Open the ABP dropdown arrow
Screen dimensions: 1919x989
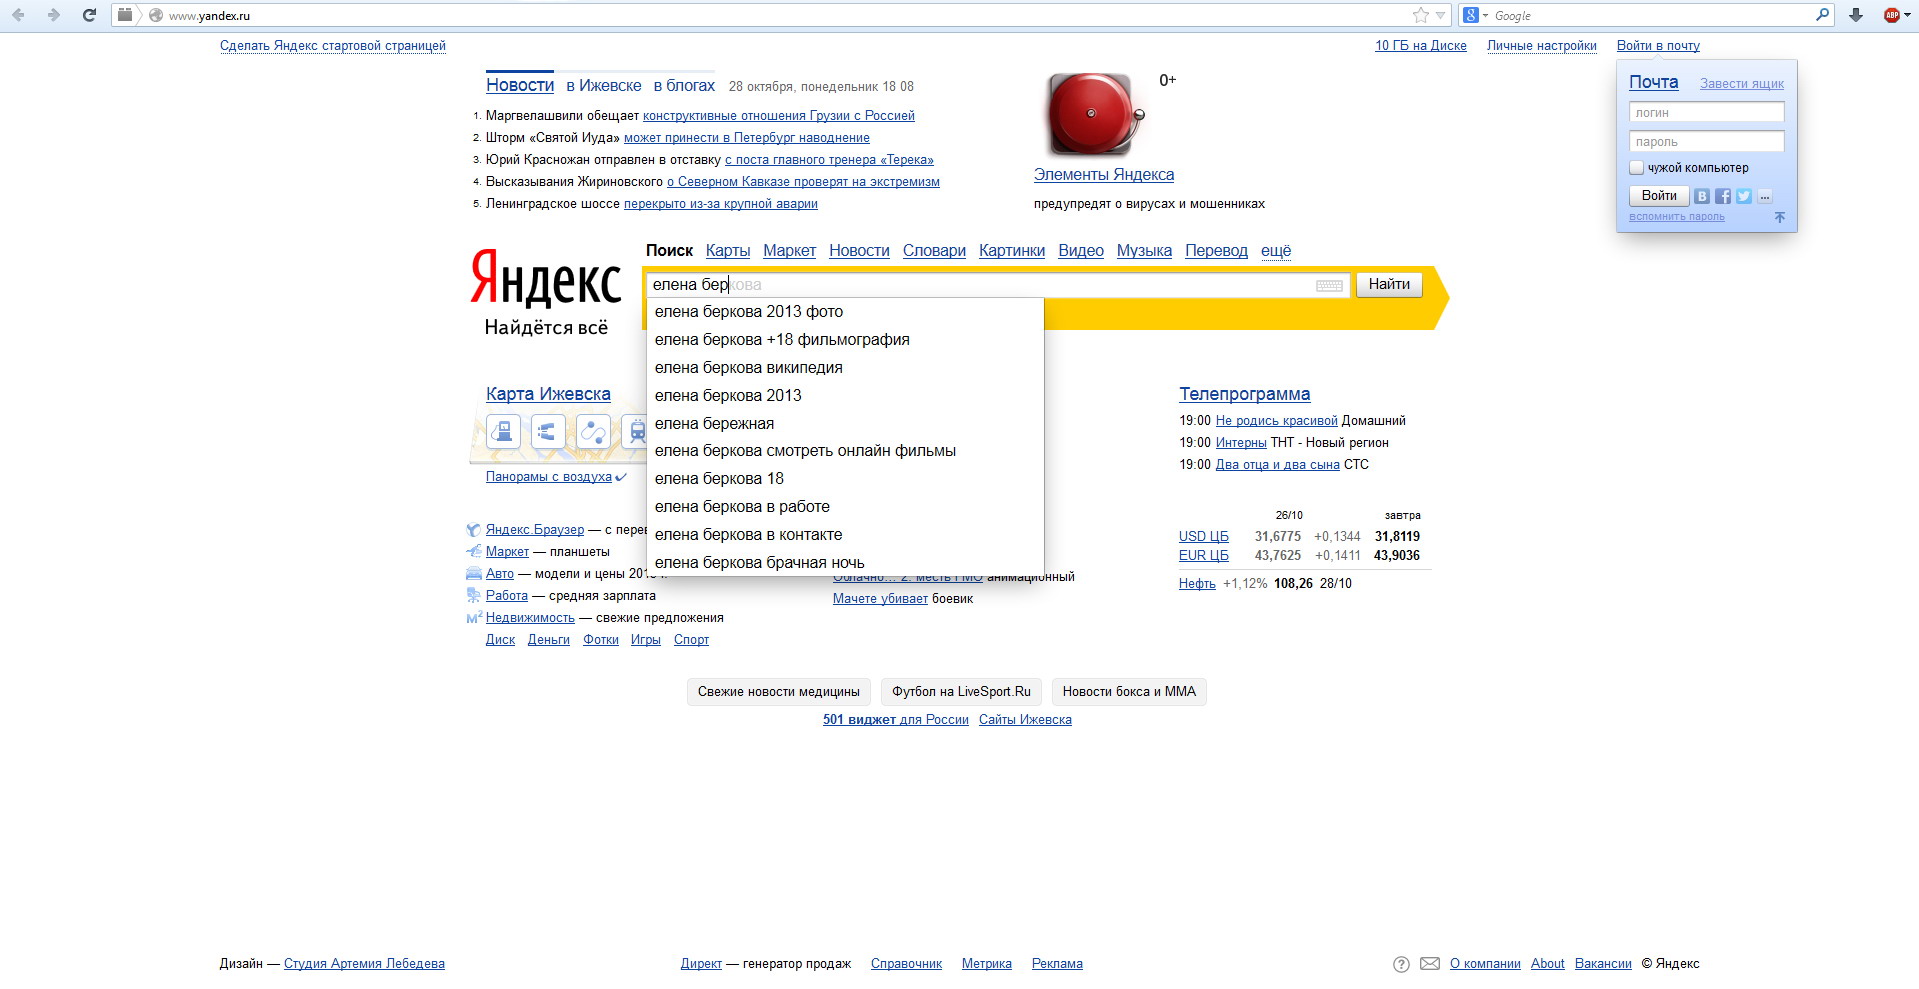1907,15
